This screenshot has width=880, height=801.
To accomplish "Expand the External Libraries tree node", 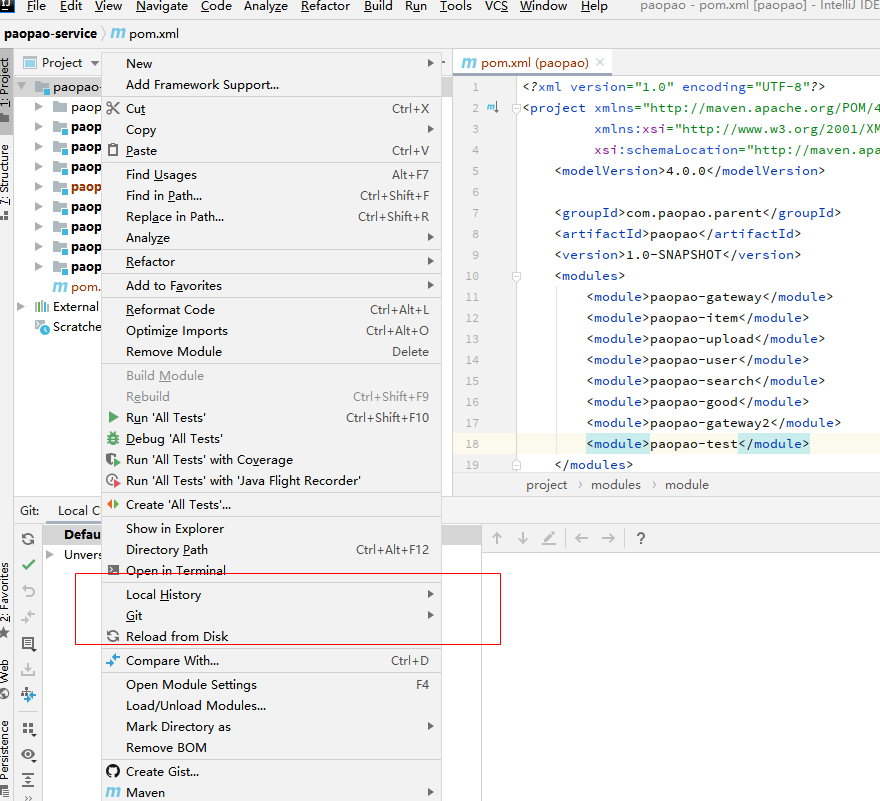I will click(x=21, y=306).
